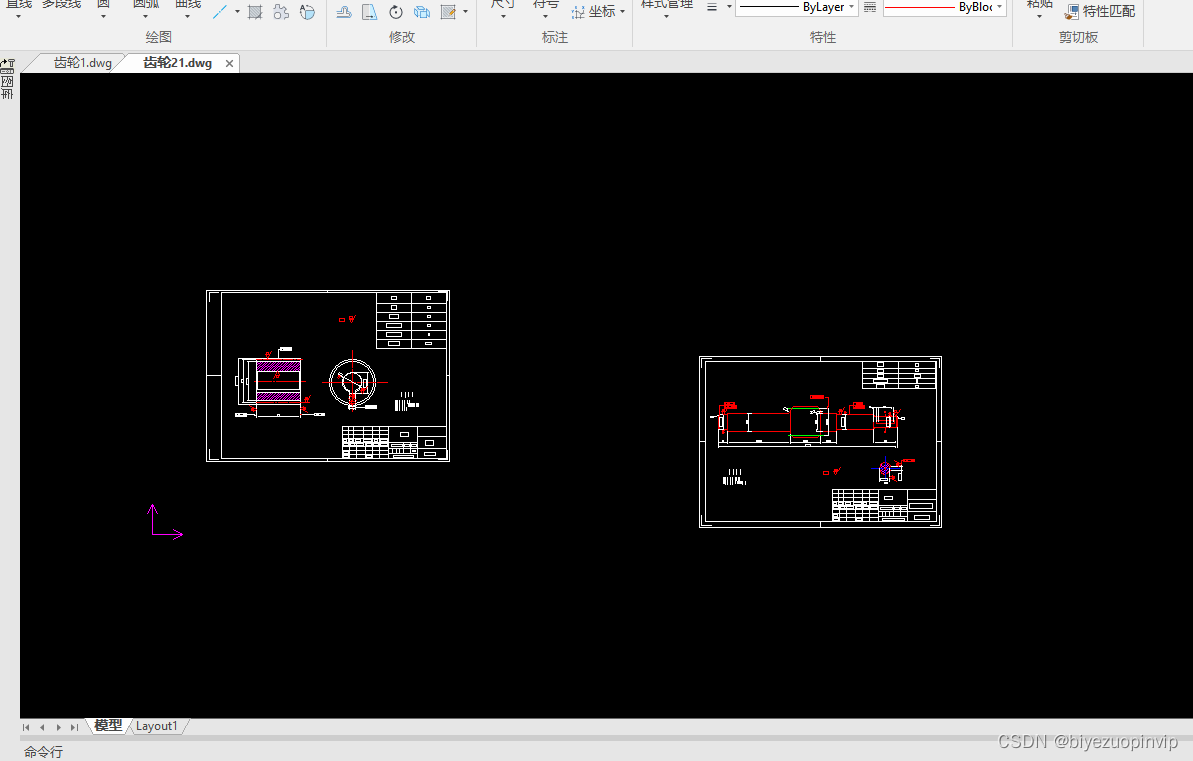
Task: Jump to last layout tab arrow
Action: [x=75, y=728]
